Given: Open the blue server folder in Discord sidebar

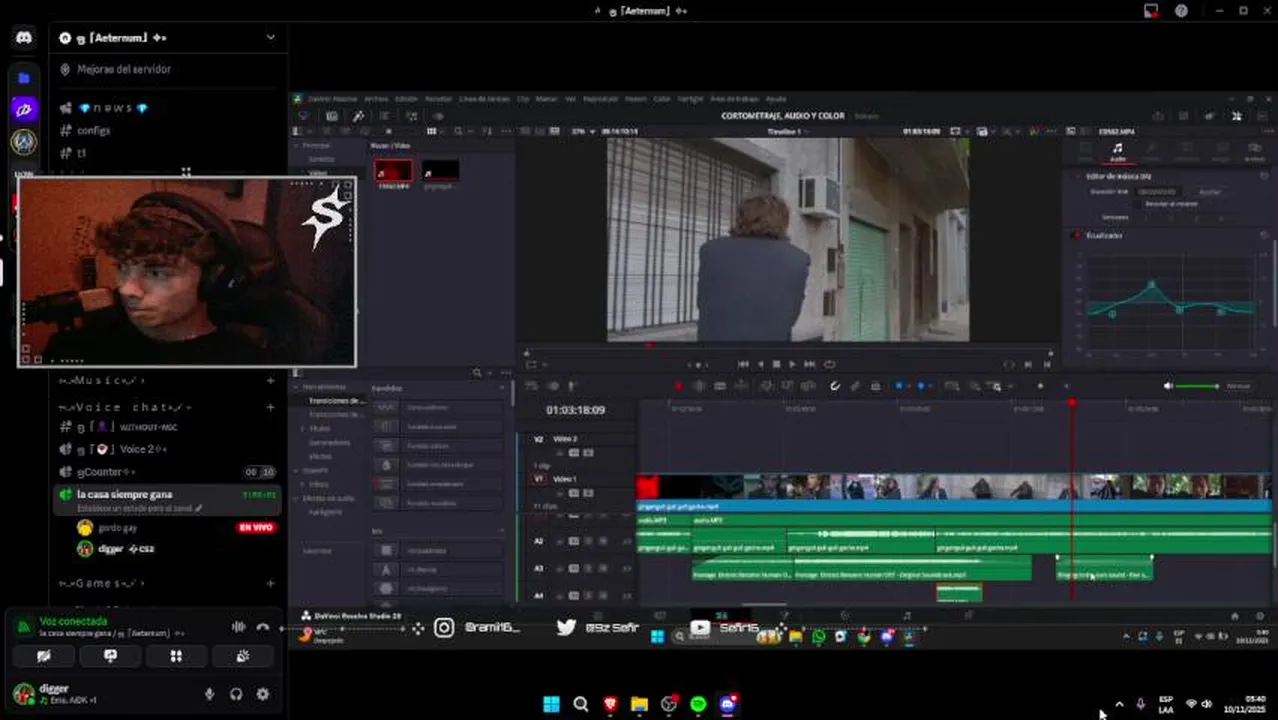Looking at the screenshot, I should click(x=24, y=77).
